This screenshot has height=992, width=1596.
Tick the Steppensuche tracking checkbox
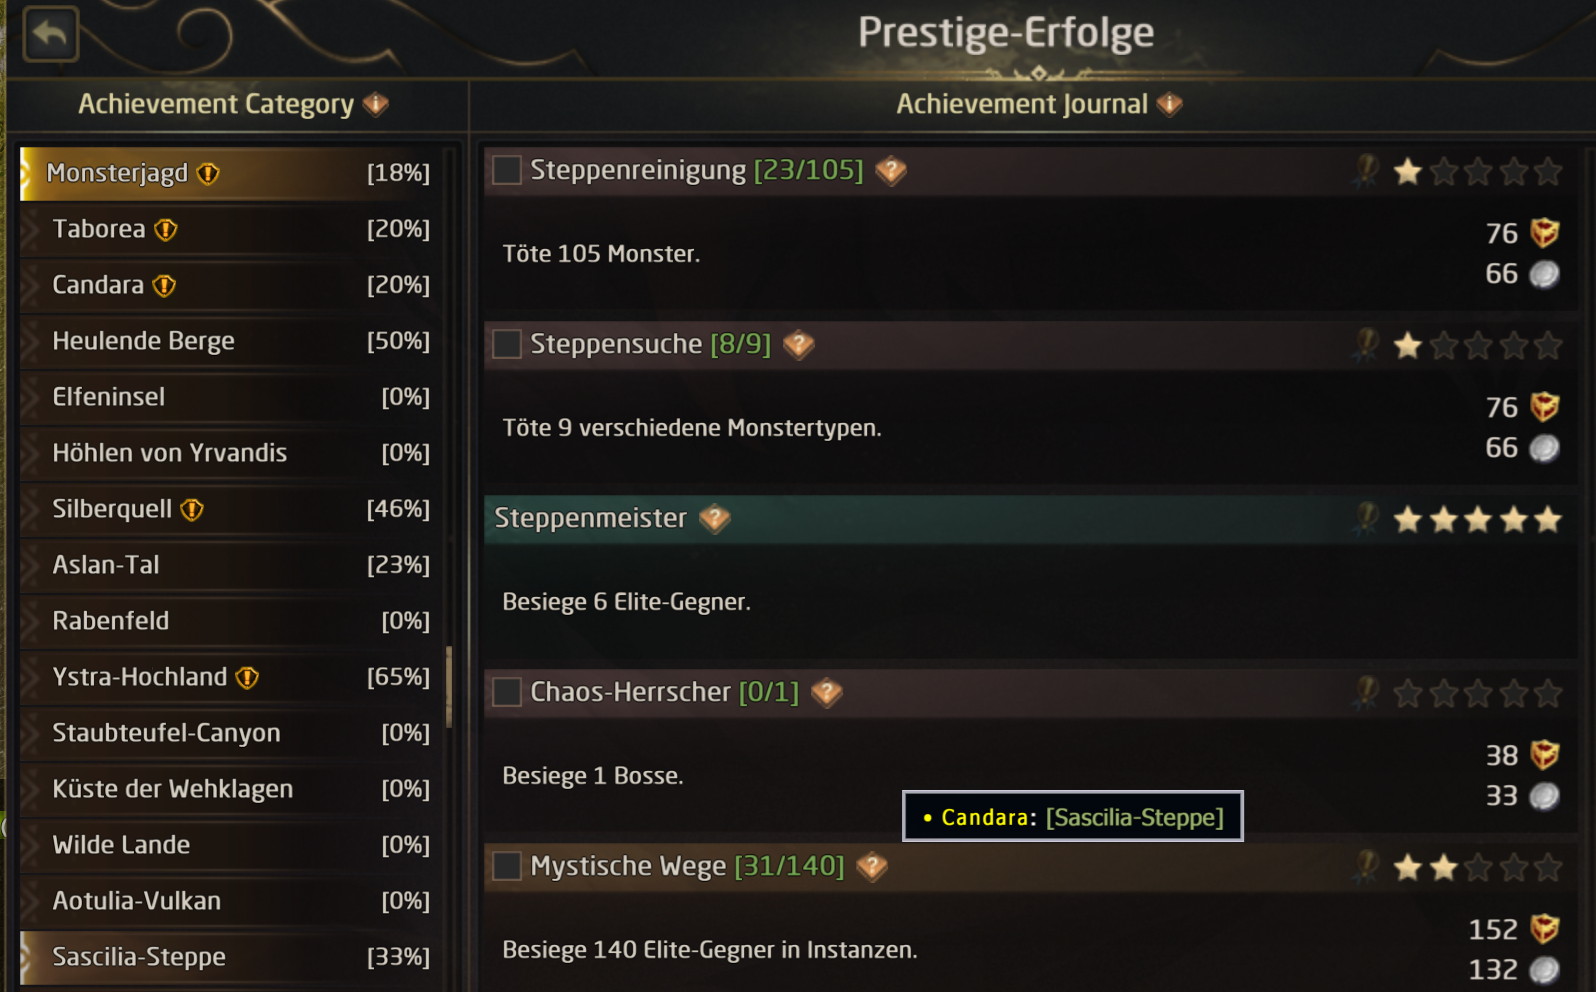507,344
